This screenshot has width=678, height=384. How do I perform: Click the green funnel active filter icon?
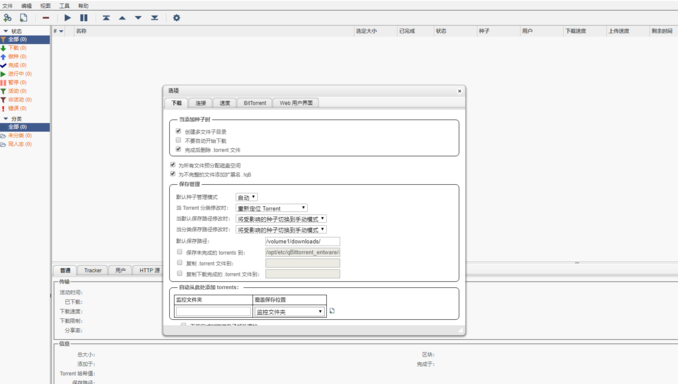coord(3,91)
